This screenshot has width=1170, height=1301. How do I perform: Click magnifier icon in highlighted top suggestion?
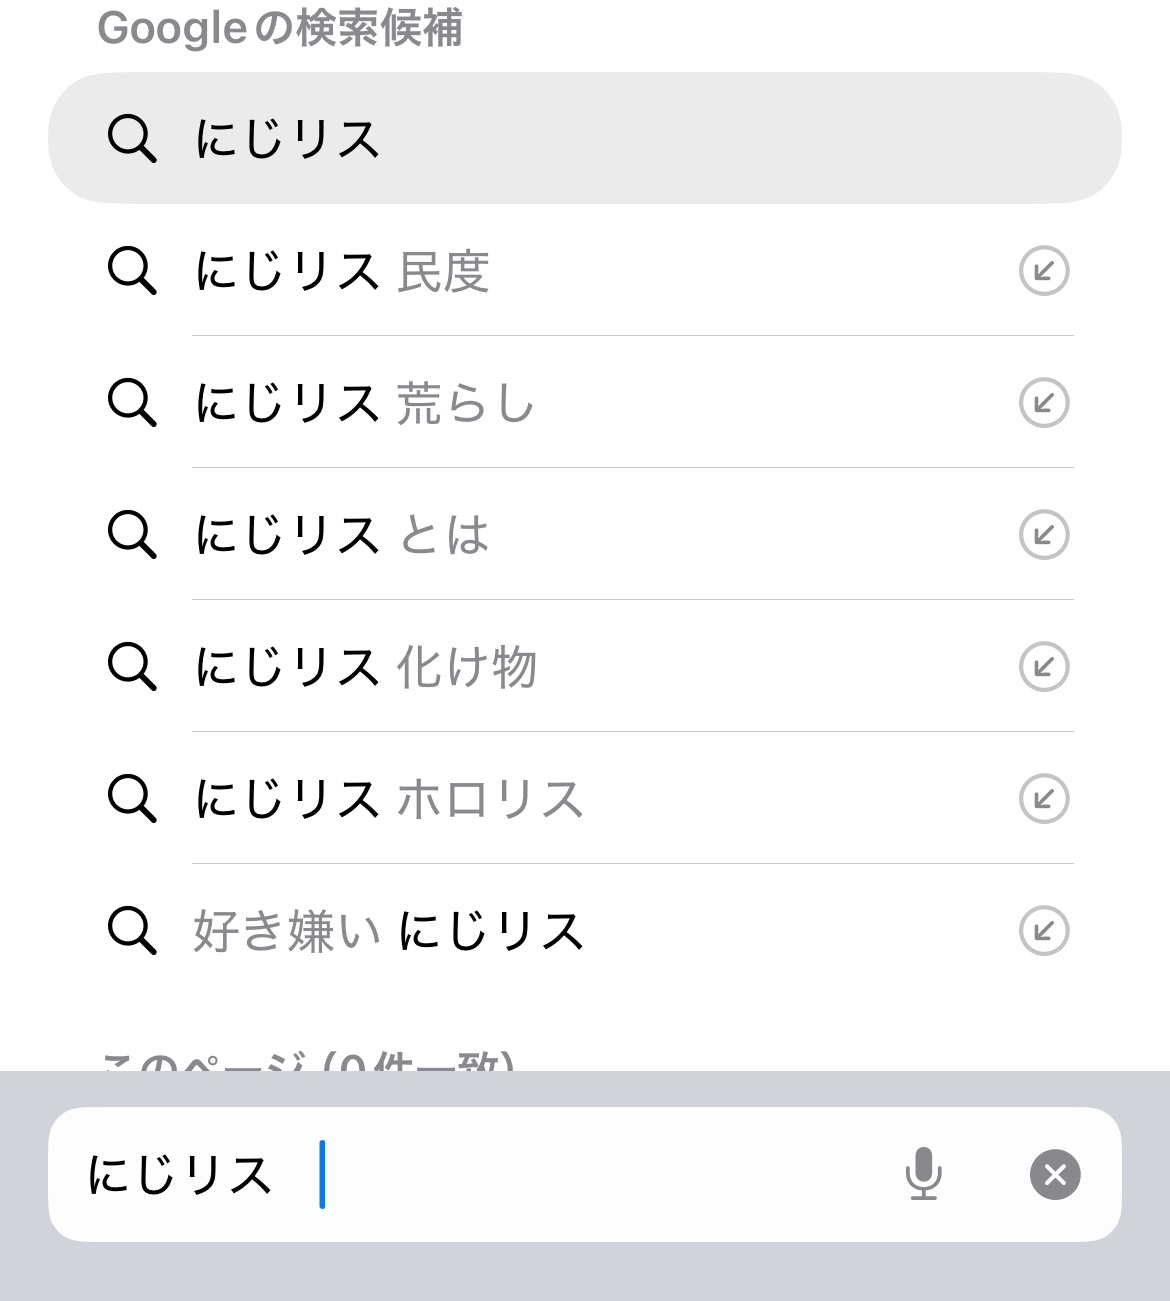[132, 138]
